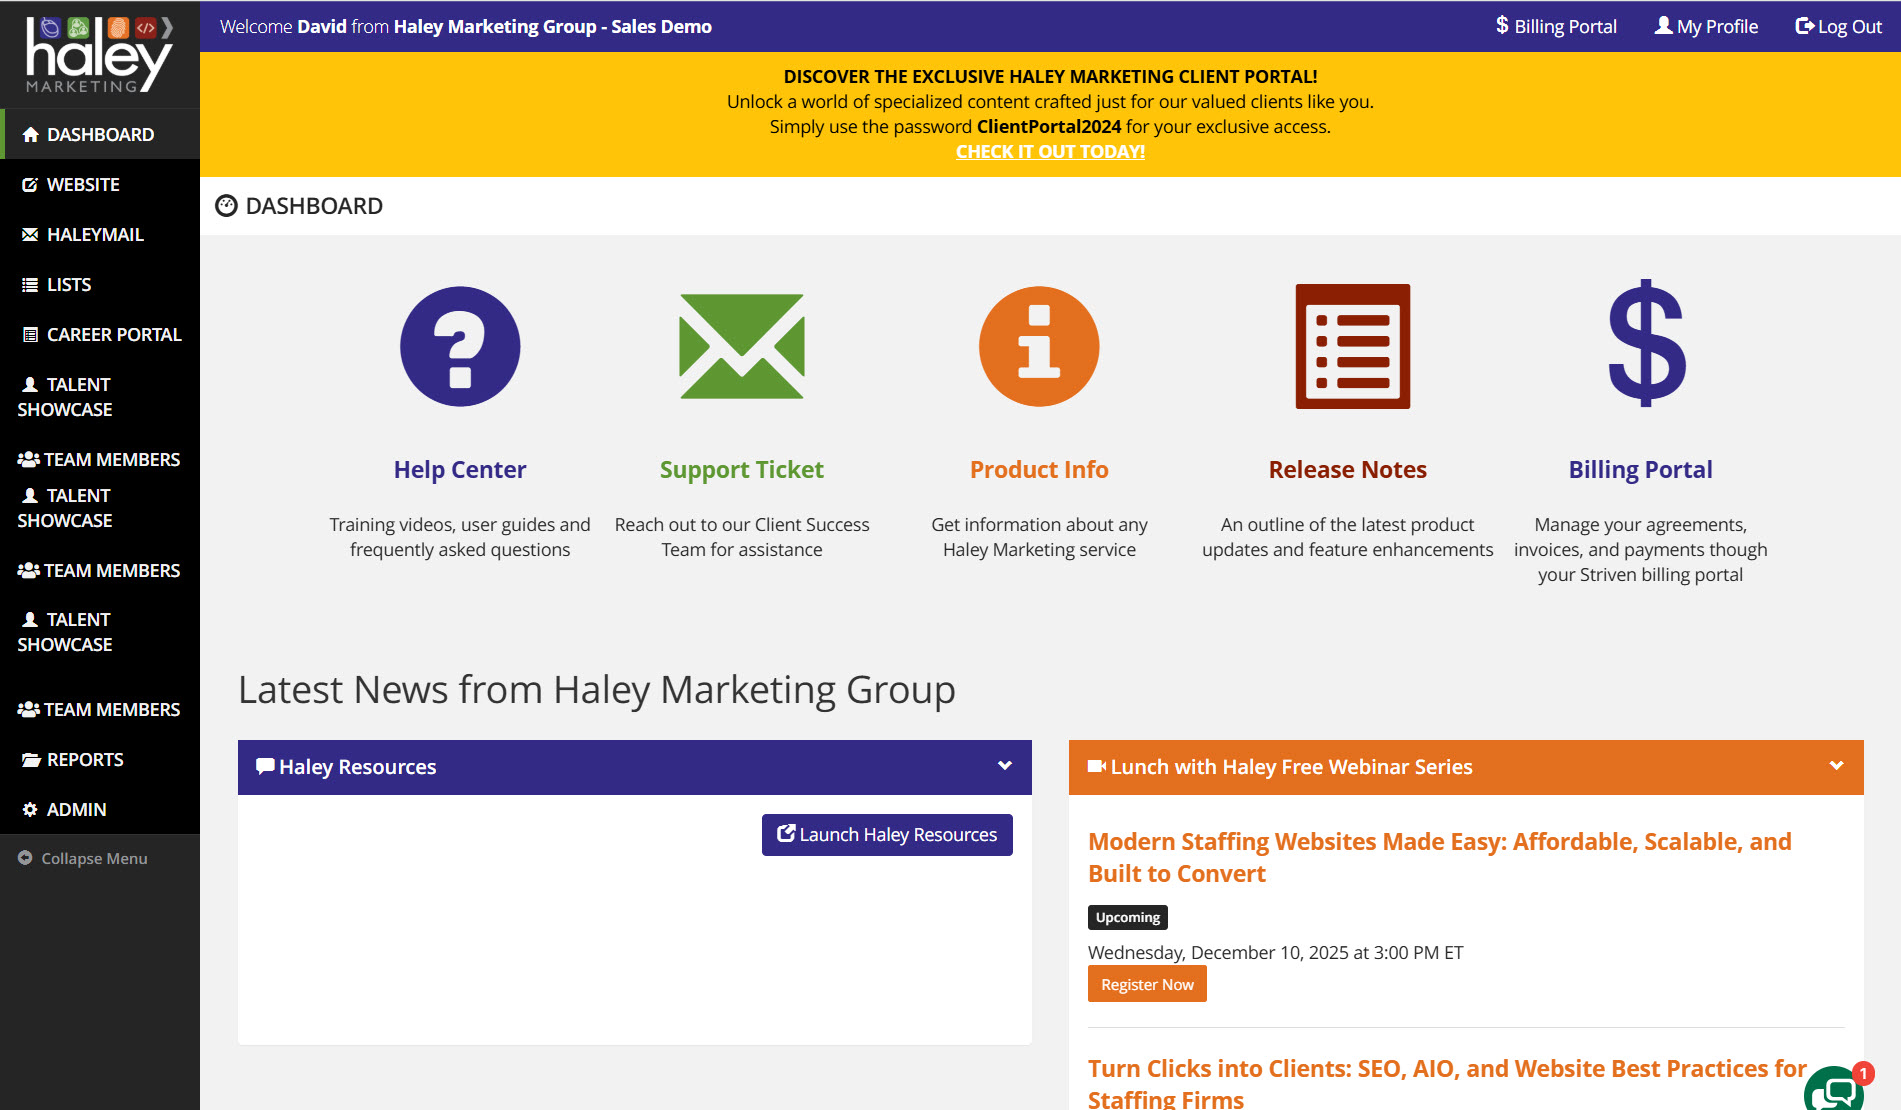Click the Launch Haley Resources button
Viewport: 1901px width, 1110px height.
[887, 835]
